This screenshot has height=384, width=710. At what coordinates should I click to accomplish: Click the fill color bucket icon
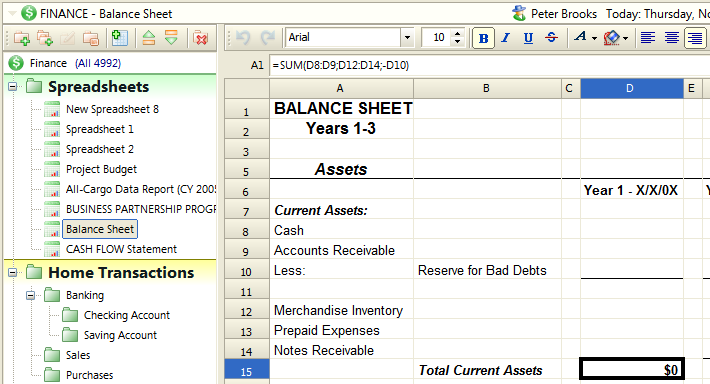click(612, 38)
